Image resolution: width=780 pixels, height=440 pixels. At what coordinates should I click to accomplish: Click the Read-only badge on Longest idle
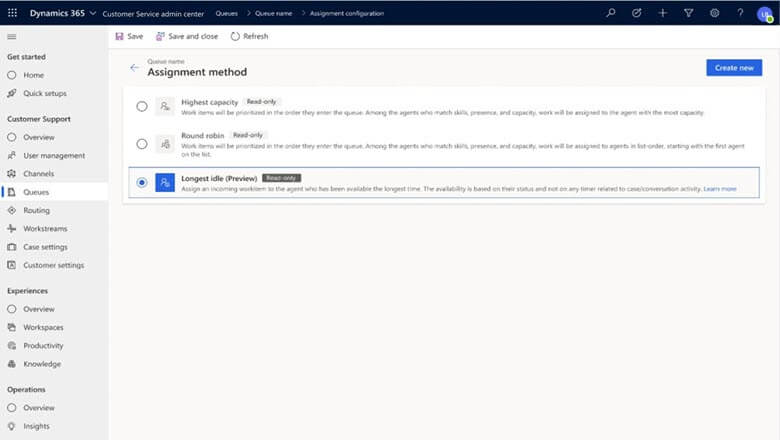tap(281, 178)
